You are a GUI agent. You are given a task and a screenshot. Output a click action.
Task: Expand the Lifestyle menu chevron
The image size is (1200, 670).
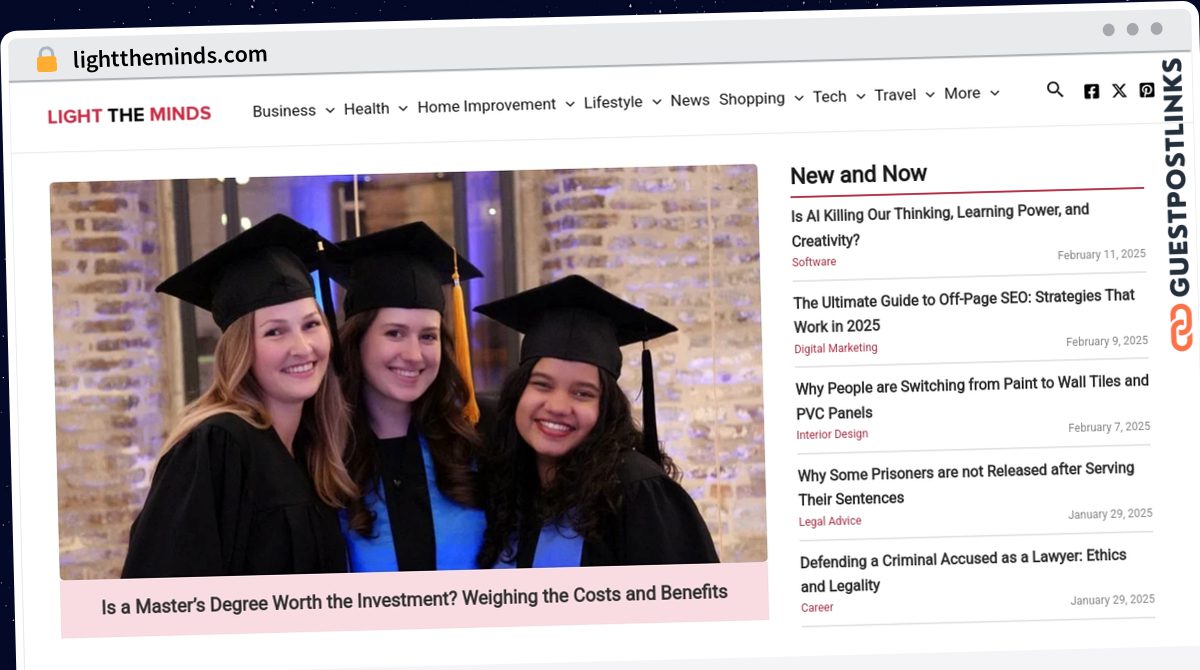pos(657,102)
